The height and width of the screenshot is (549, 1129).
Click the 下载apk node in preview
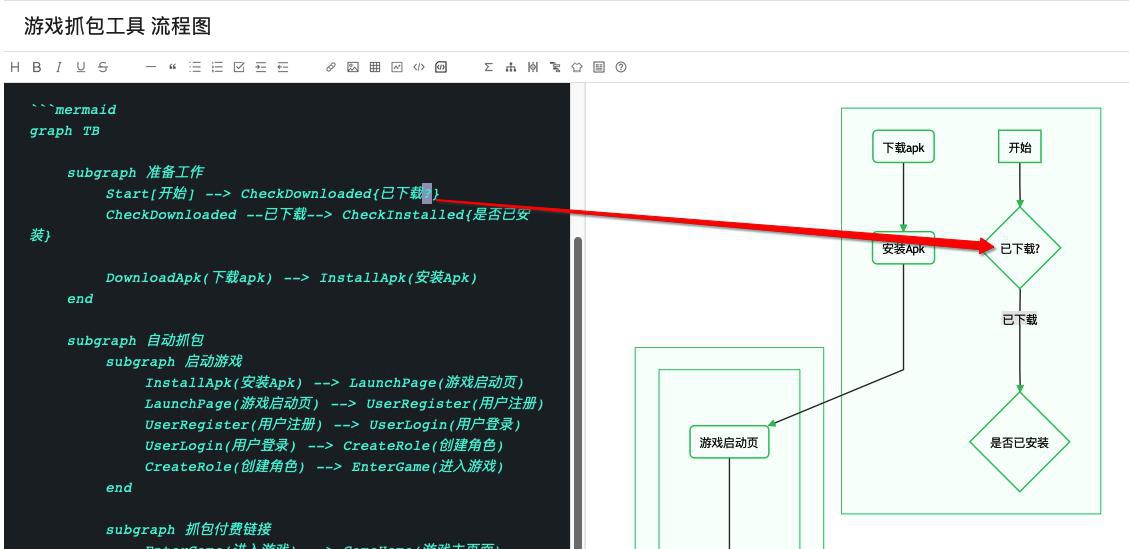click(903, 147)
